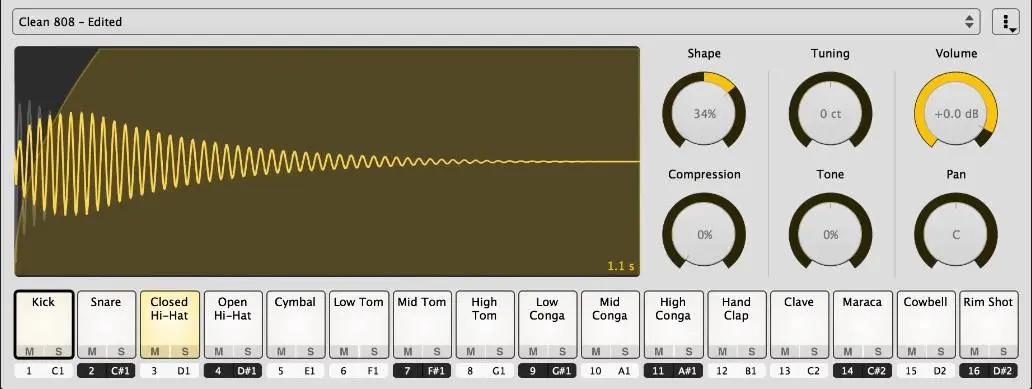Image resolution: width=1032 pixels, height=389 pixels.
Task: Mute the Rim Shot pad
Action: tap(974, 351)
